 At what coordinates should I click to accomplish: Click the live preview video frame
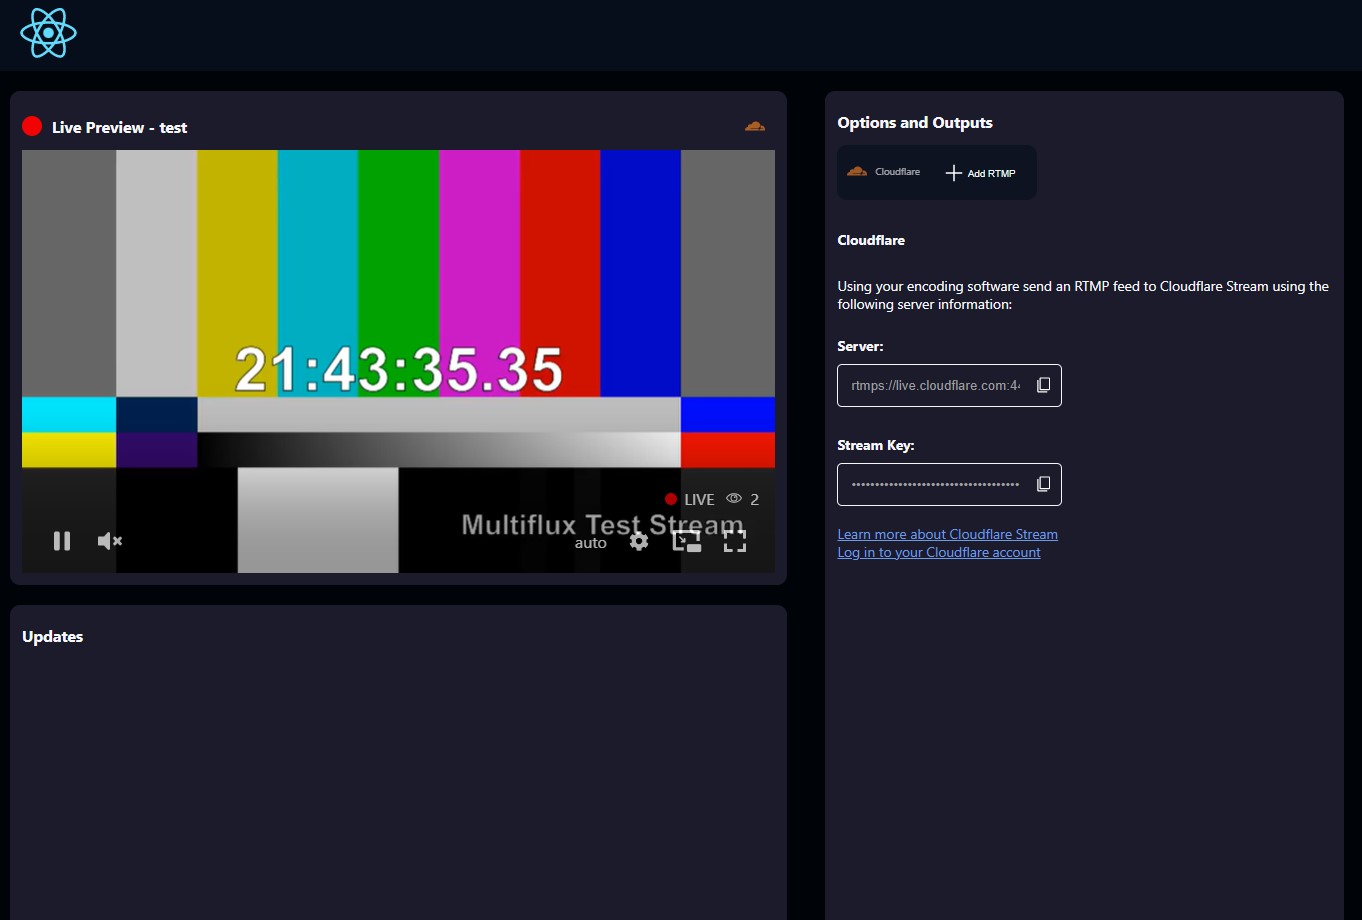[x=398, y=361]
